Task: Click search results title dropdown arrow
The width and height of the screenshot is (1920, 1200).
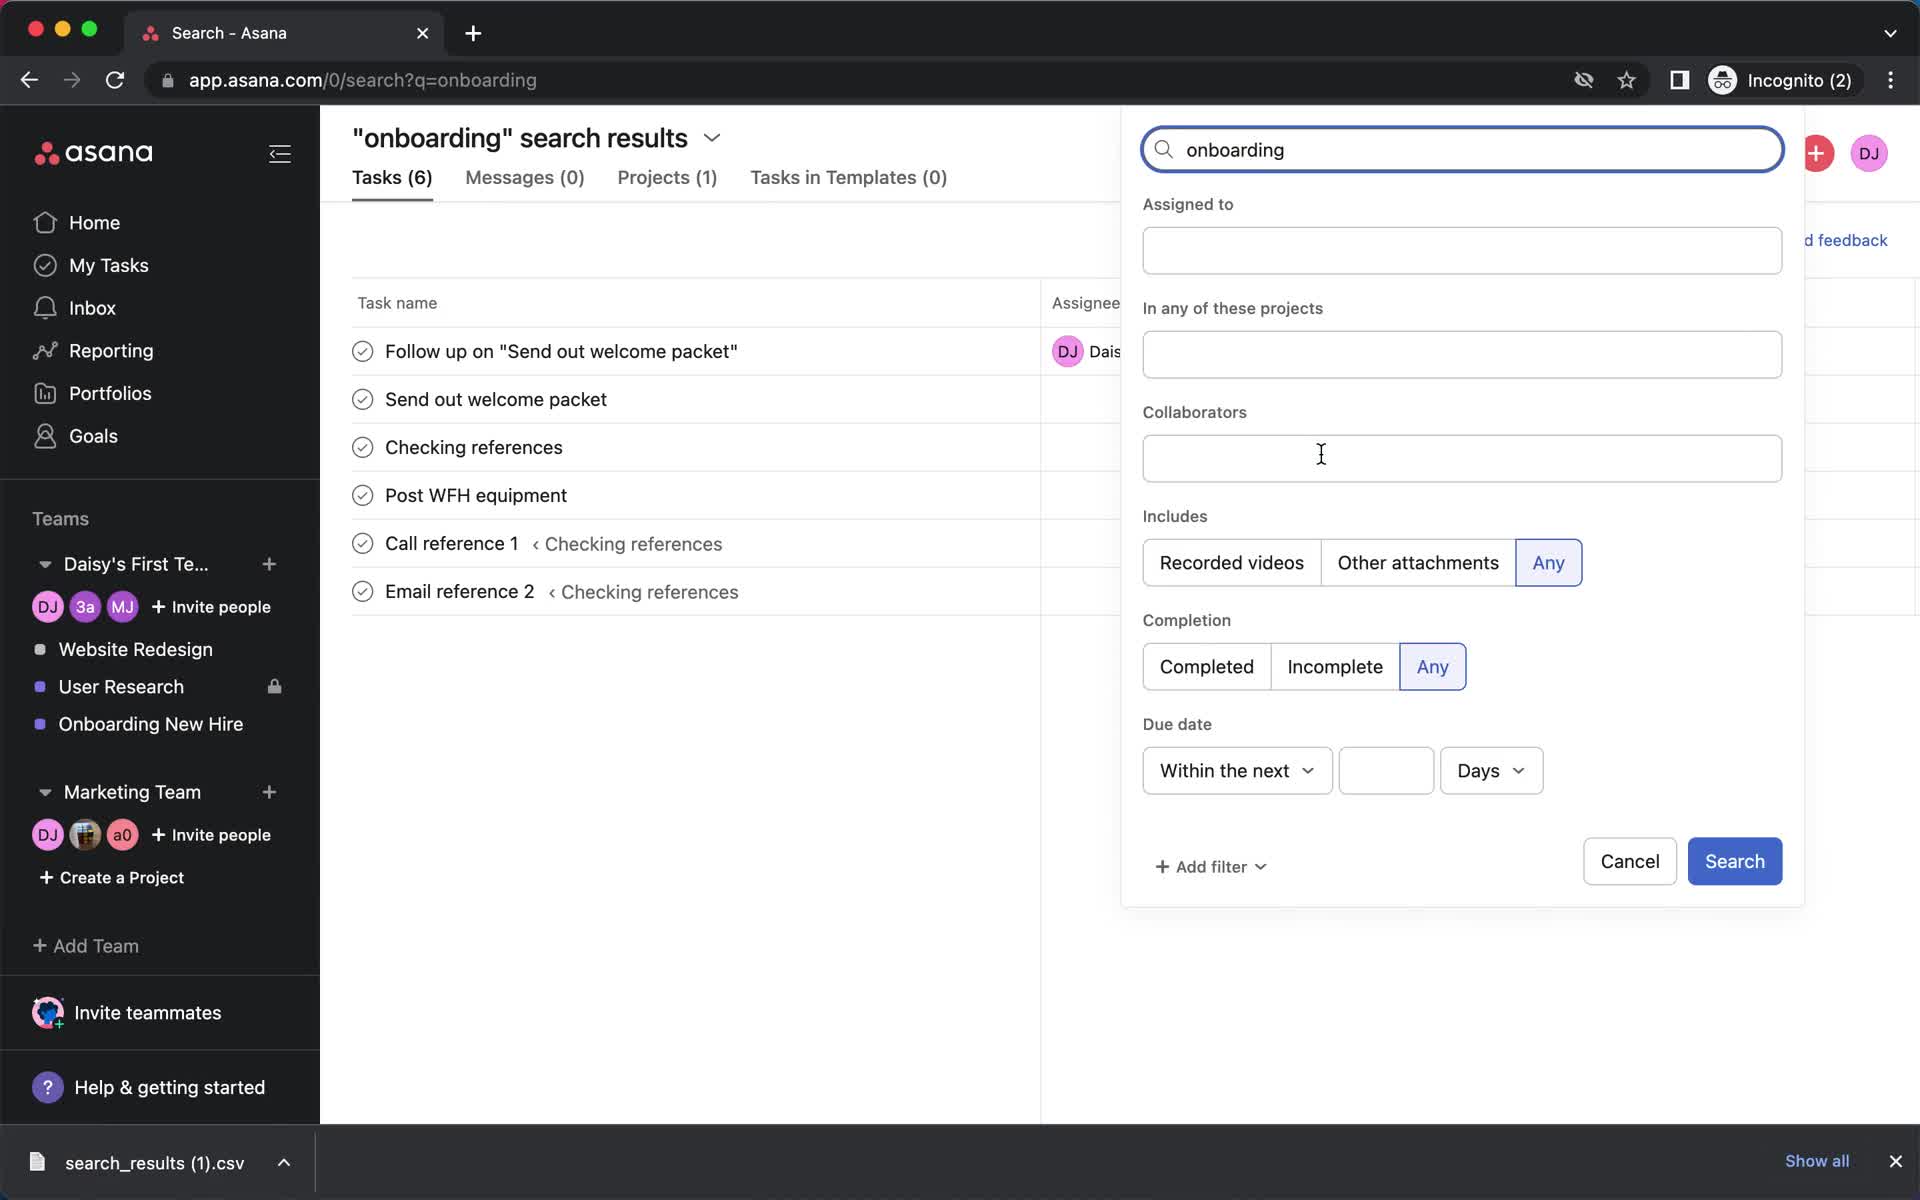Action: [x=712, y=137]
